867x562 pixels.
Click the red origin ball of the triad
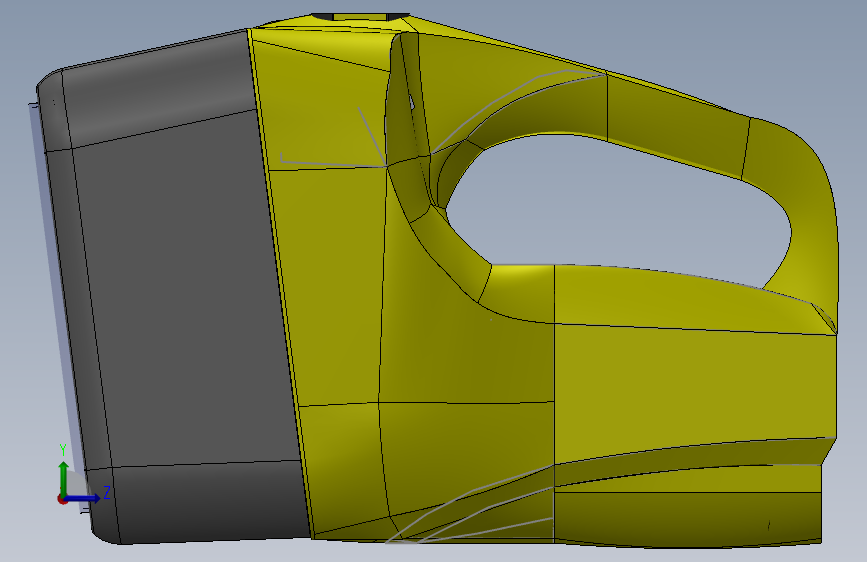click(x=62, y=499)
